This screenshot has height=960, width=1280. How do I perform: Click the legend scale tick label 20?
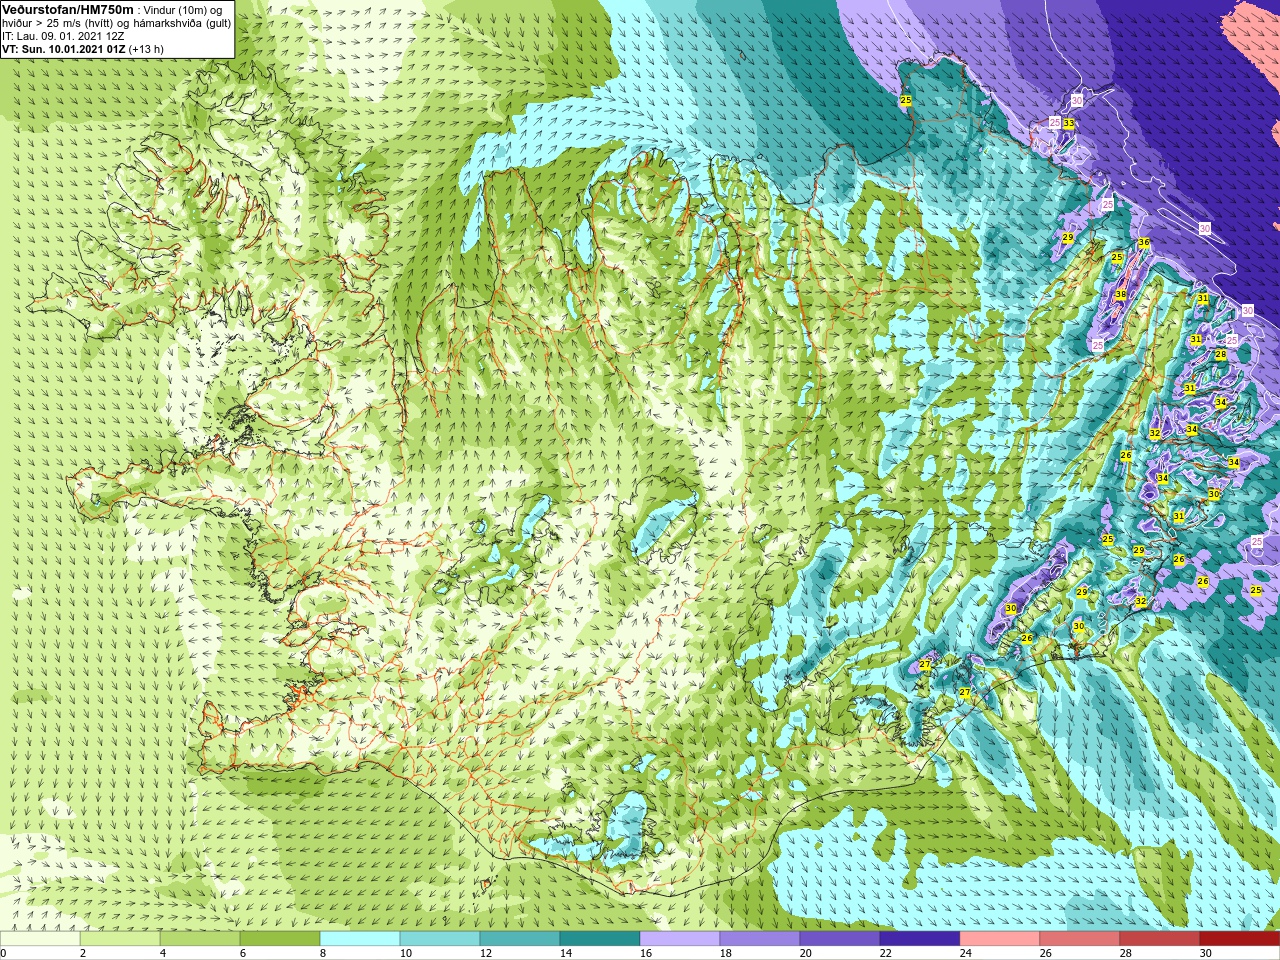[806, 953]
